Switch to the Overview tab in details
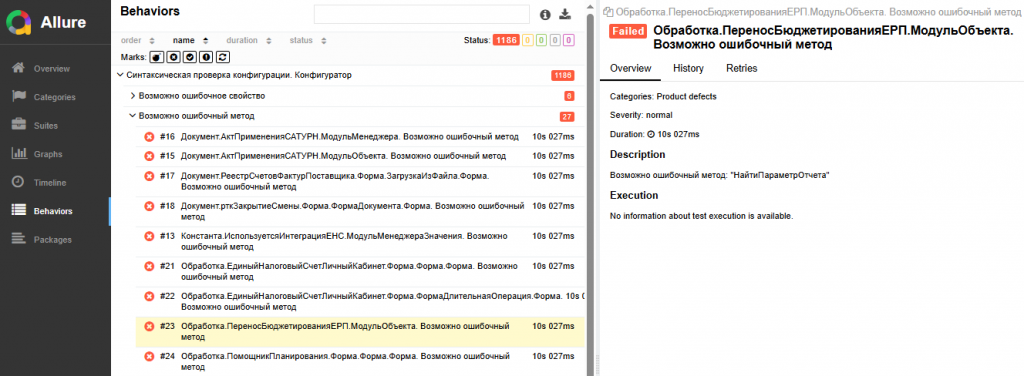The width and height of the screenshot is (1024, 376). [x=630, y=68]
